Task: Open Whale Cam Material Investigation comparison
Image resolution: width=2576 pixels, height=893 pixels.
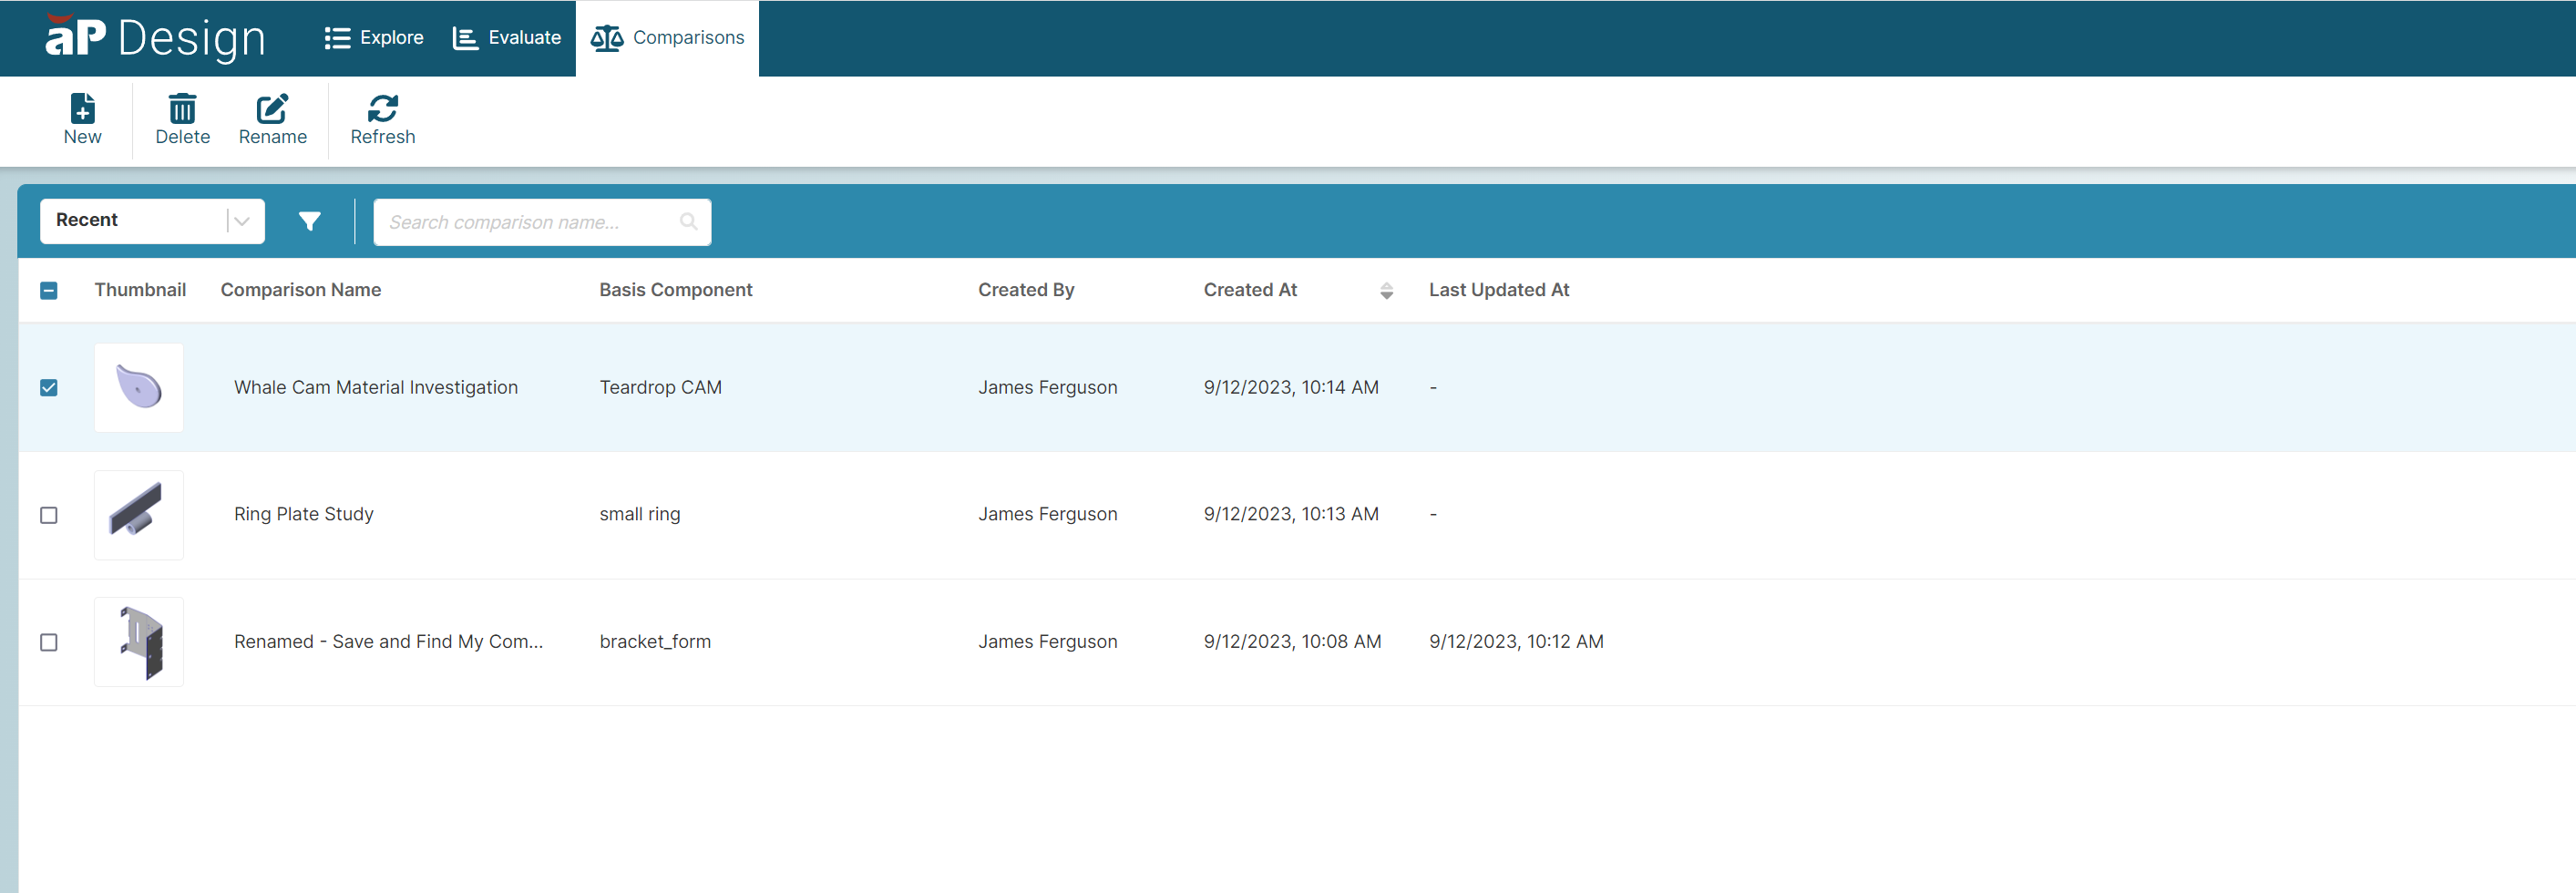Action: (376, 388)
